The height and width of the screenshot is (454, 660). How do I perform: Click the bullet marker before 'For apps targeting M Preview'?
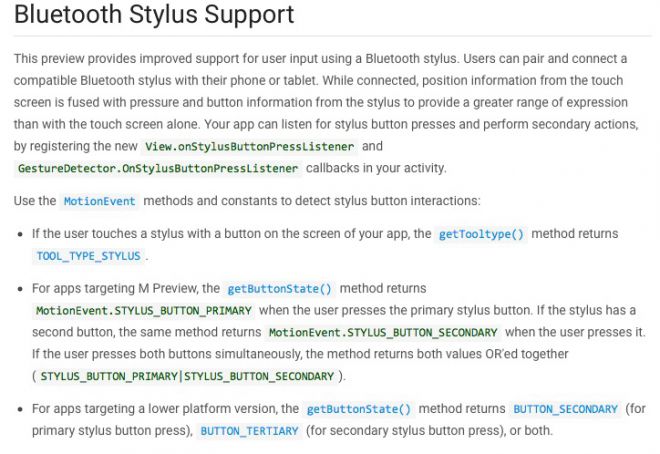20,289
